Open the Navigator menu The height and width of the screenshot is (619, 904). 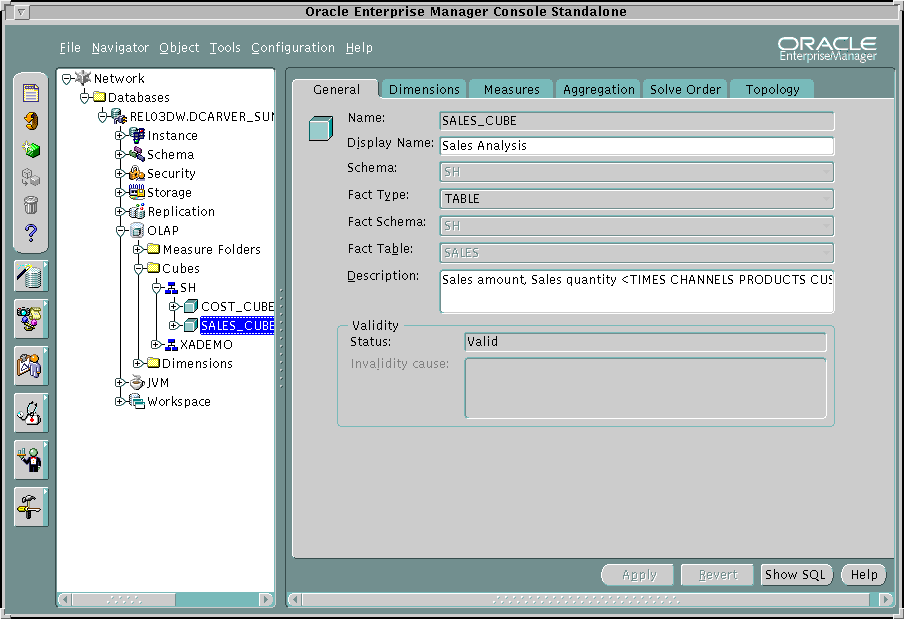[120, 47]
